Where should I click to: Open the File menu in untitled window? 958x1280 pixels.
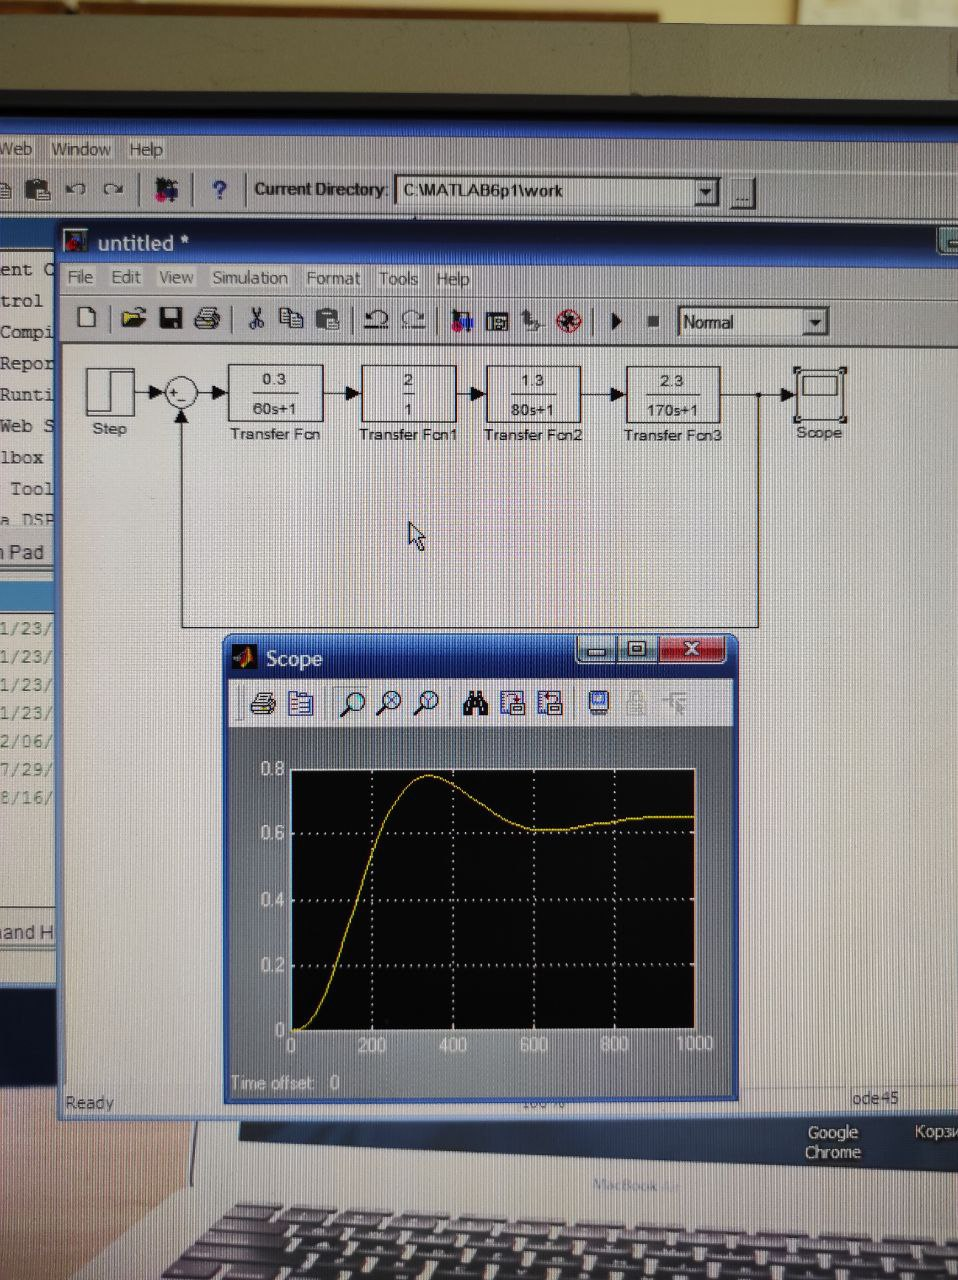click(80, 277)
